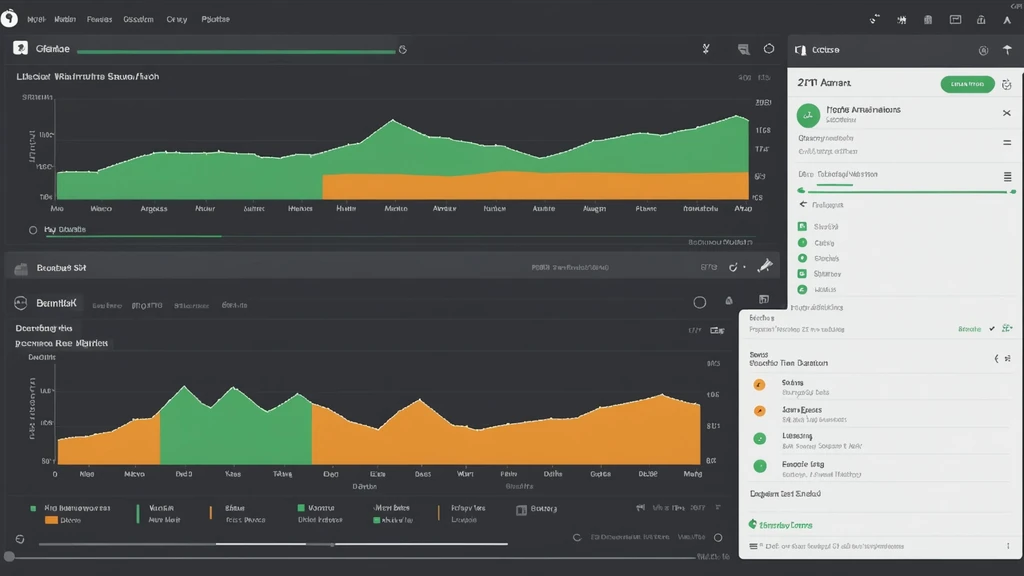Click the gray scrubber knob at bottom-left

[9, 557]
